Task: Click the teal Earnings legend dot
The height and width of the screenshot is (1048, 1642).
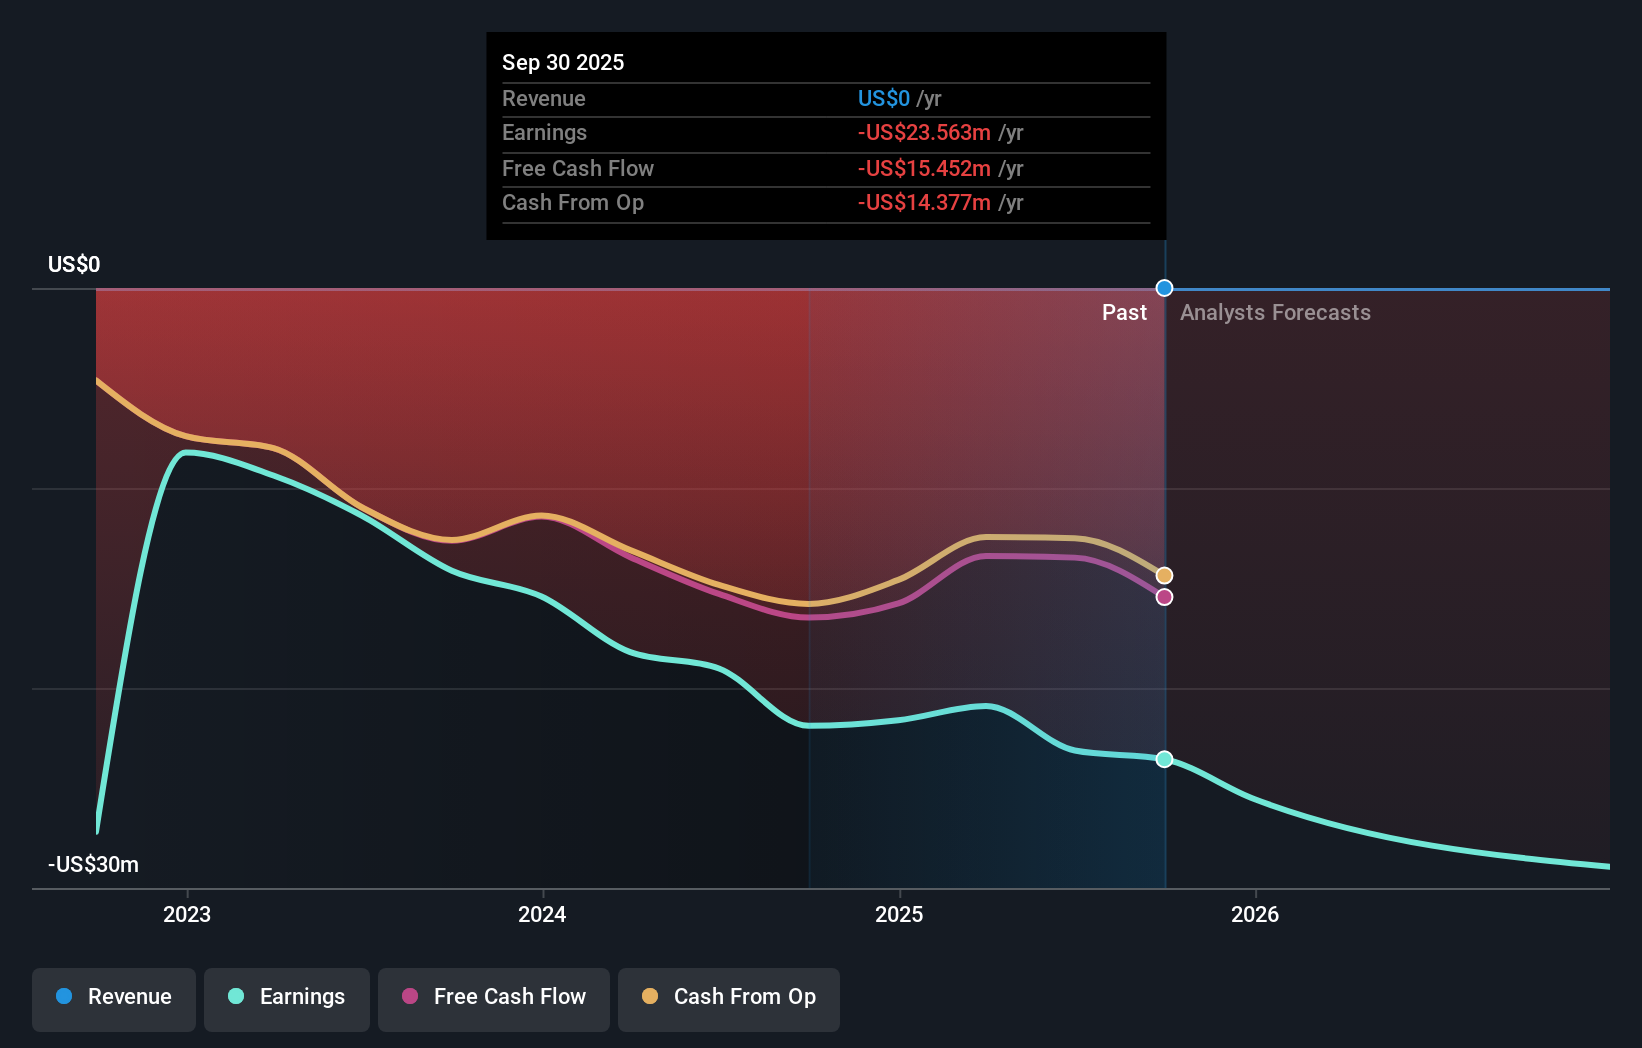Action: coord(234,997)
